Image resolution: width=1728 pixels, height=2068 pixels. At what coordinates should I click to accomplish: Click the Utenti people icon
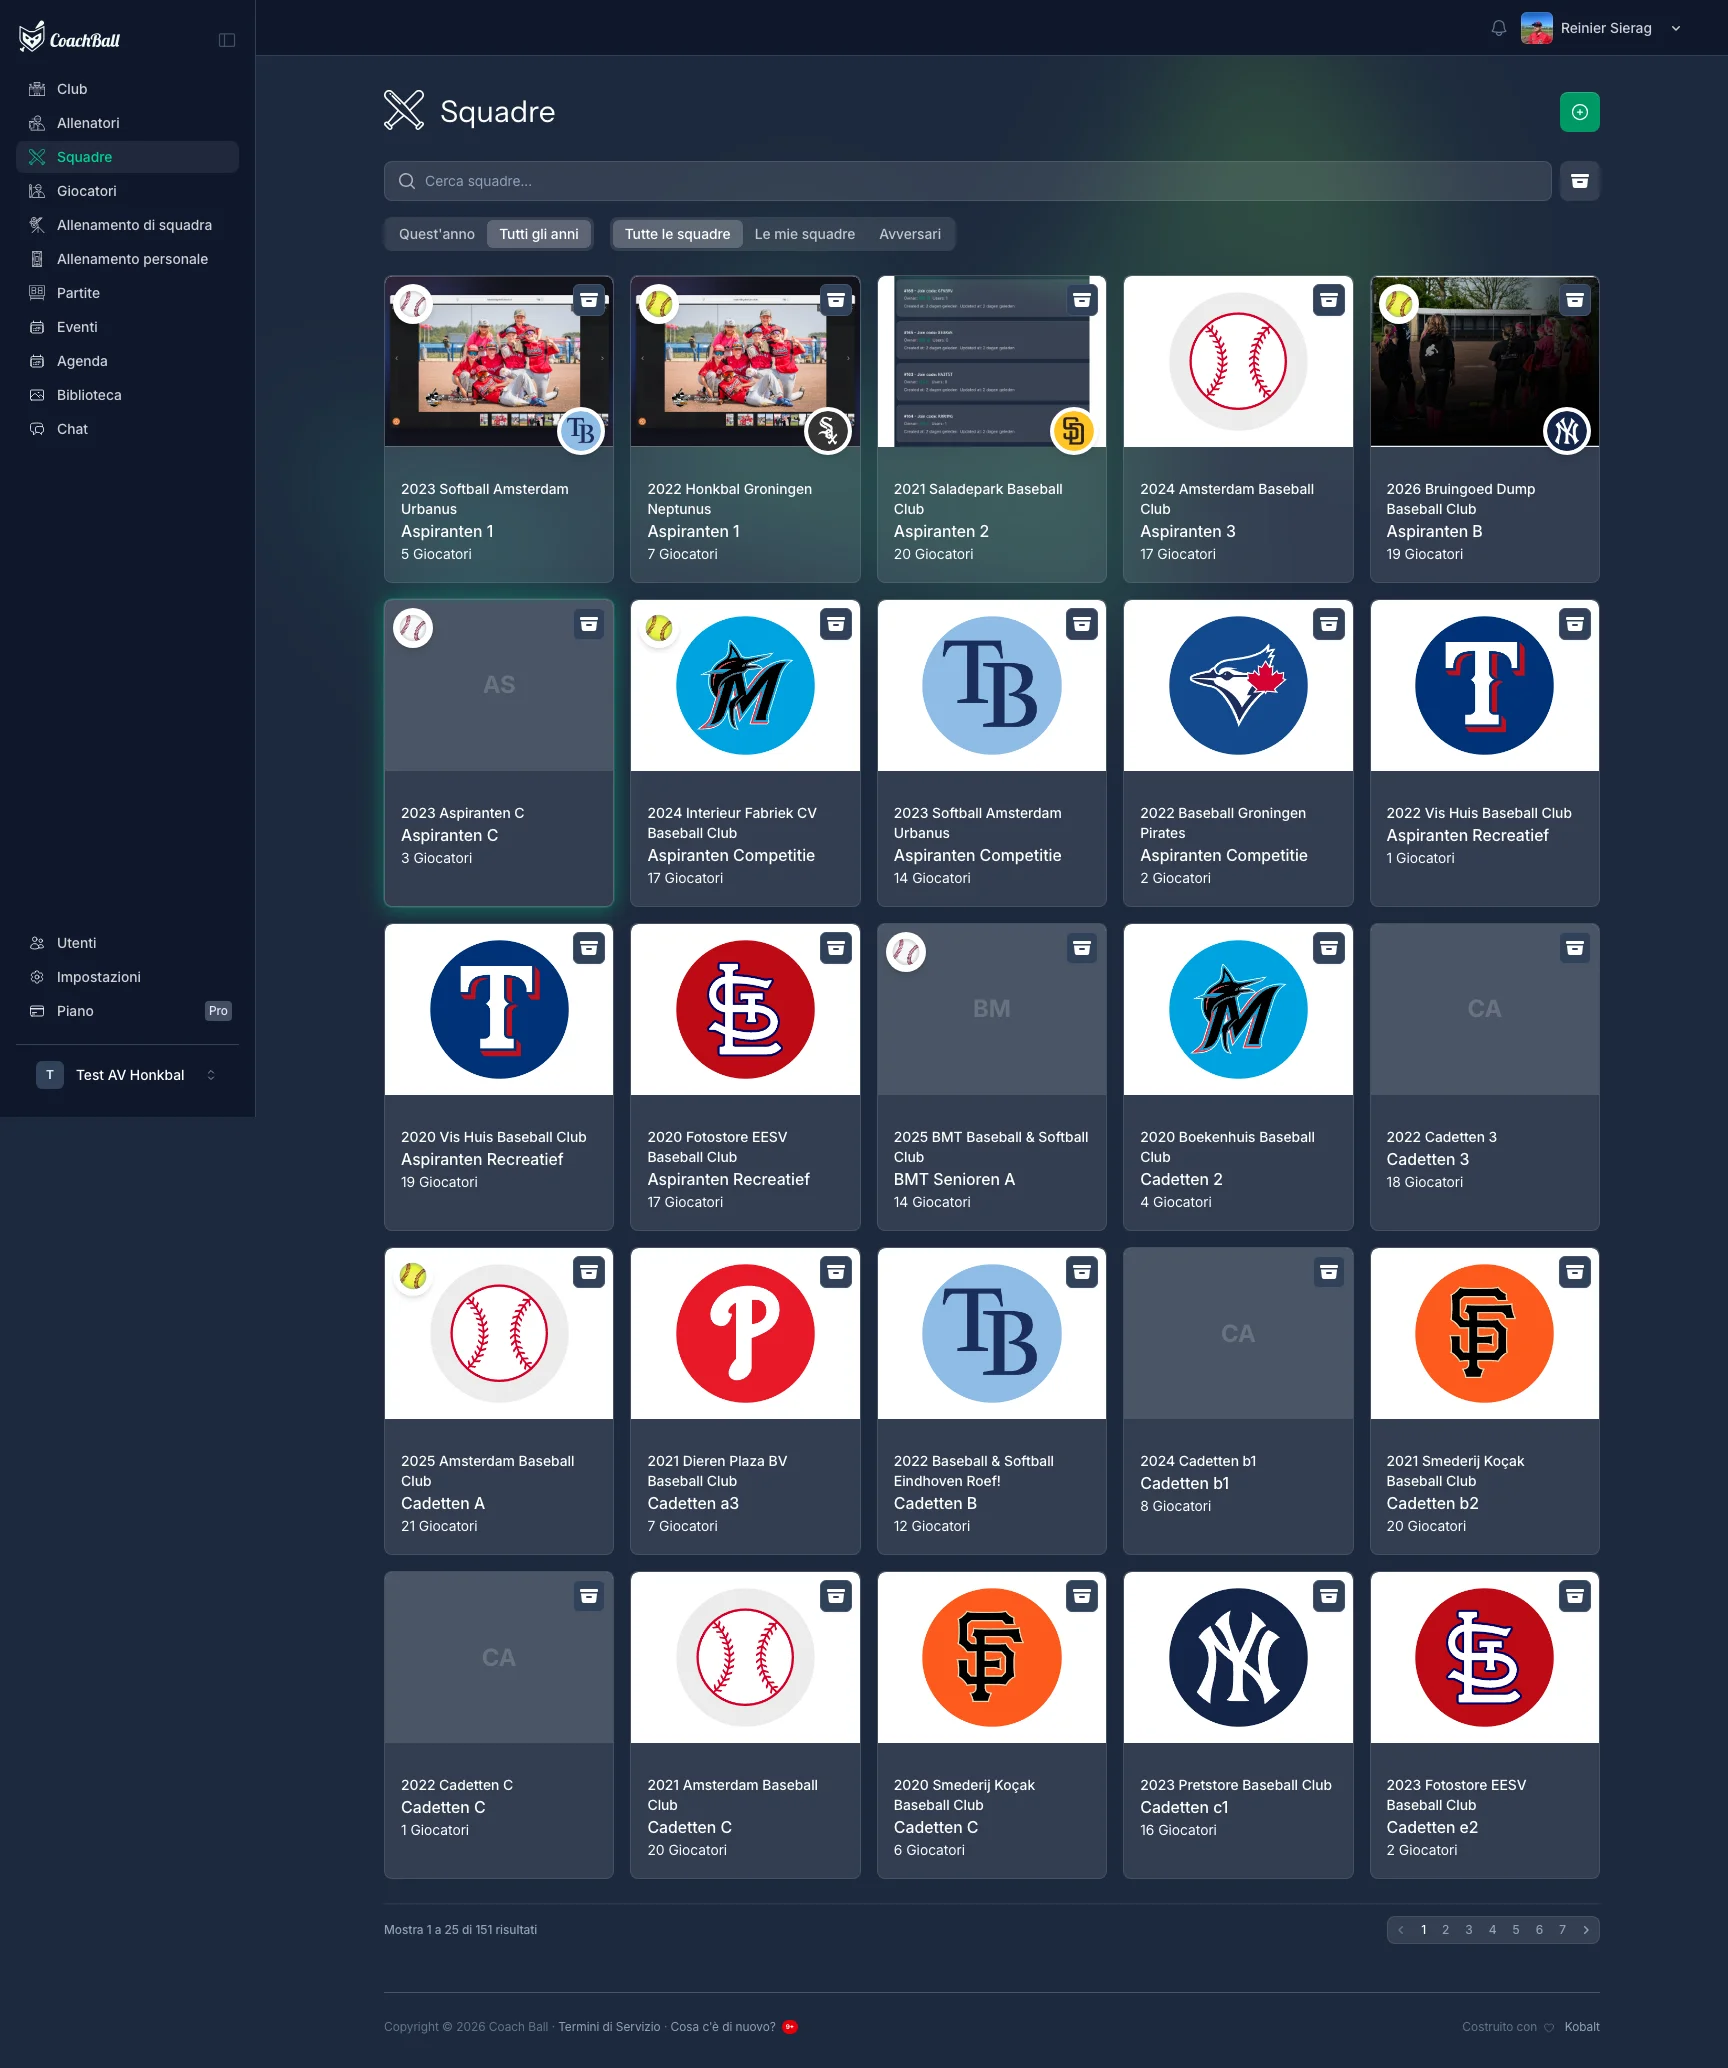pyautogui.click(x=37, y=943)
